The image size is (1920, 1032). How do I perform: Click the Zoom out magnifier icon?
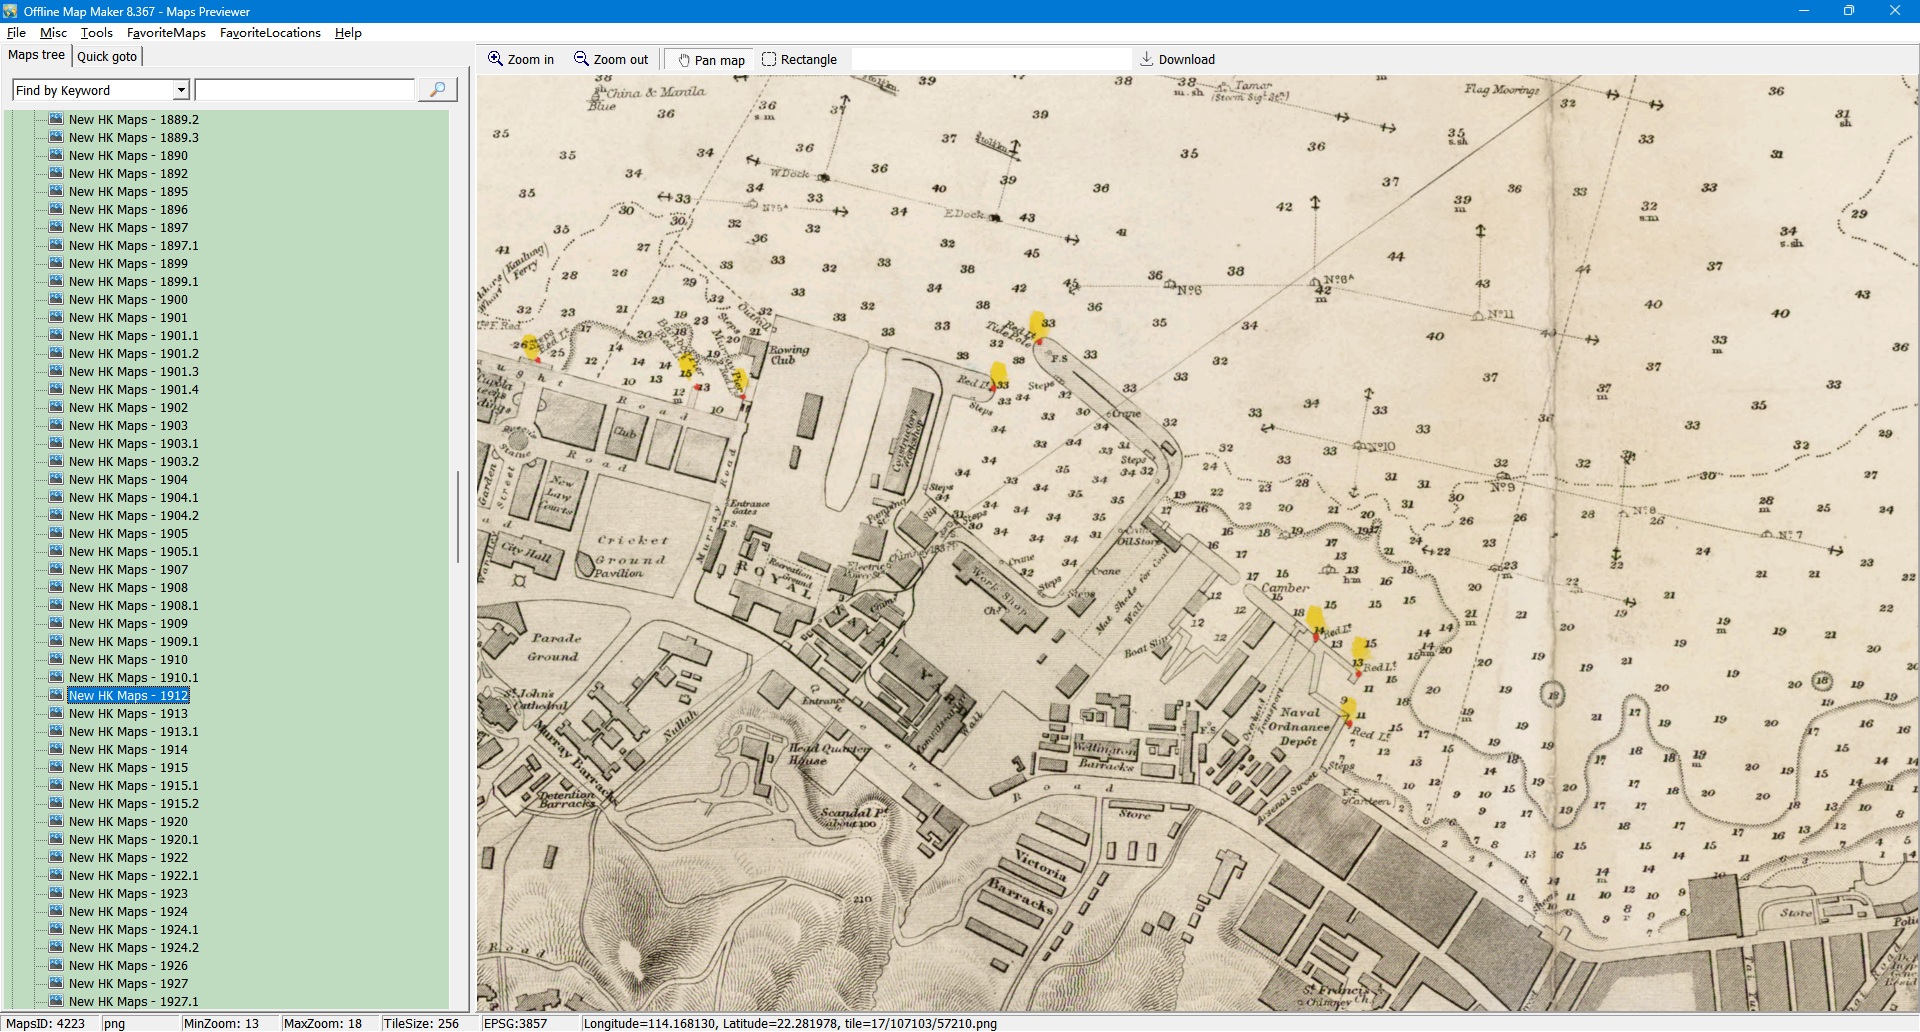click(581, 59)
